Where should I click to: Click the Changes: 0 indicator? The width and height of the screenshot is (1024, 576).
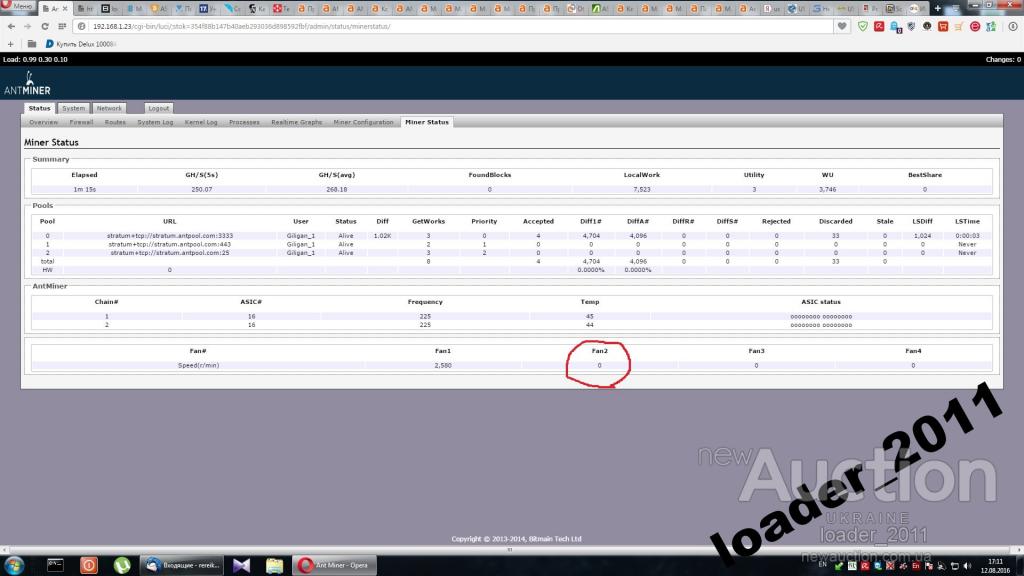pos(1003,59)
